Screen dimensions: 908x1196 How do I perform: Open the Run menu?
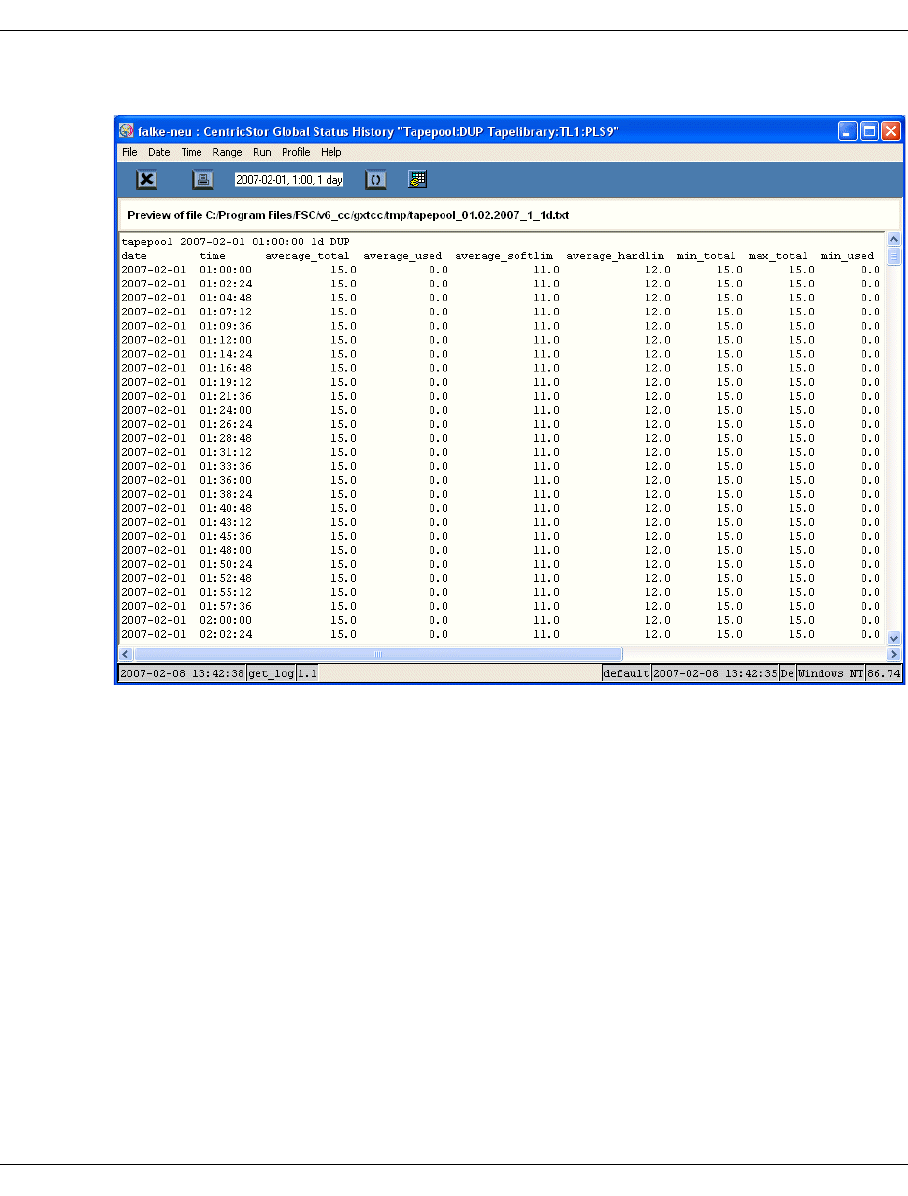(x=262, y=153)
